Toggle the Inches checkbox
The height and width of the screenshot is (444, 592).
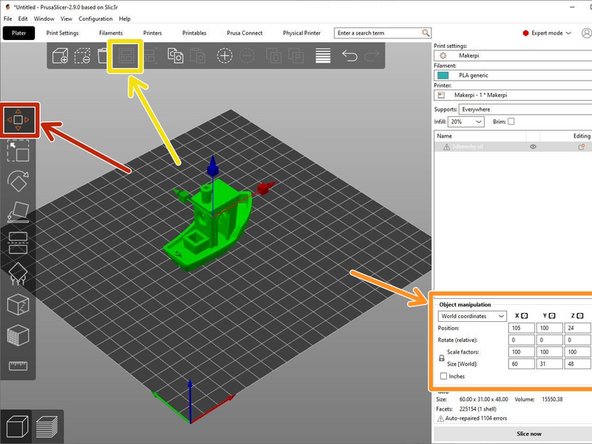click(x=444, y=376)
